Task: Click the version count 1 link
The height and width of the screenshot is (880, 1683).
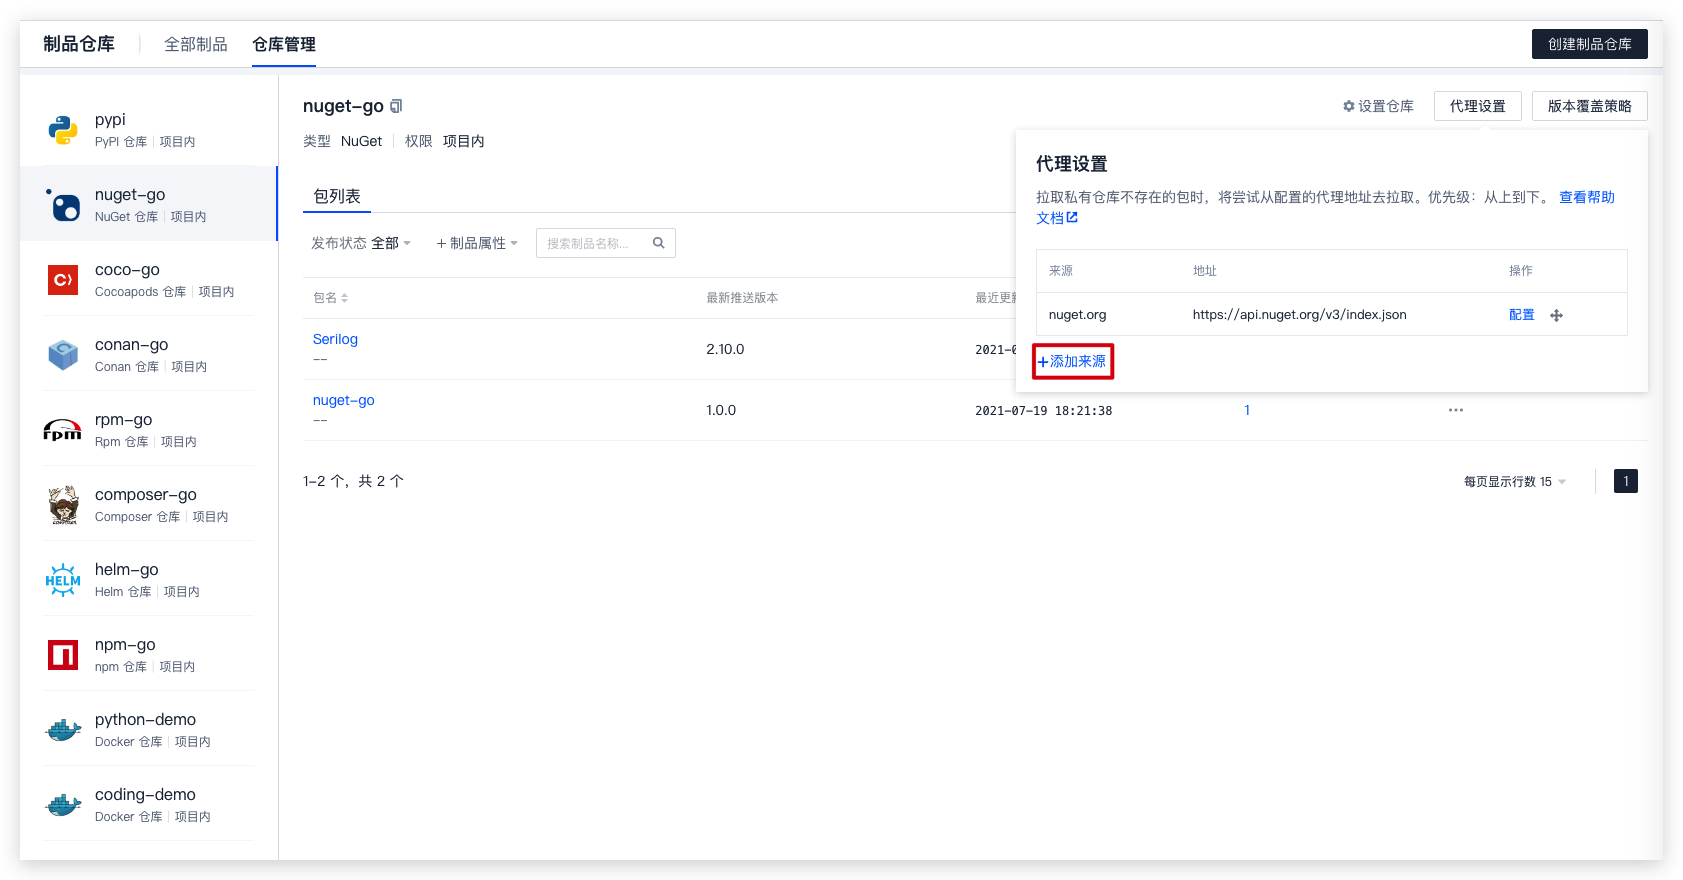Action: pos(1247,410)
